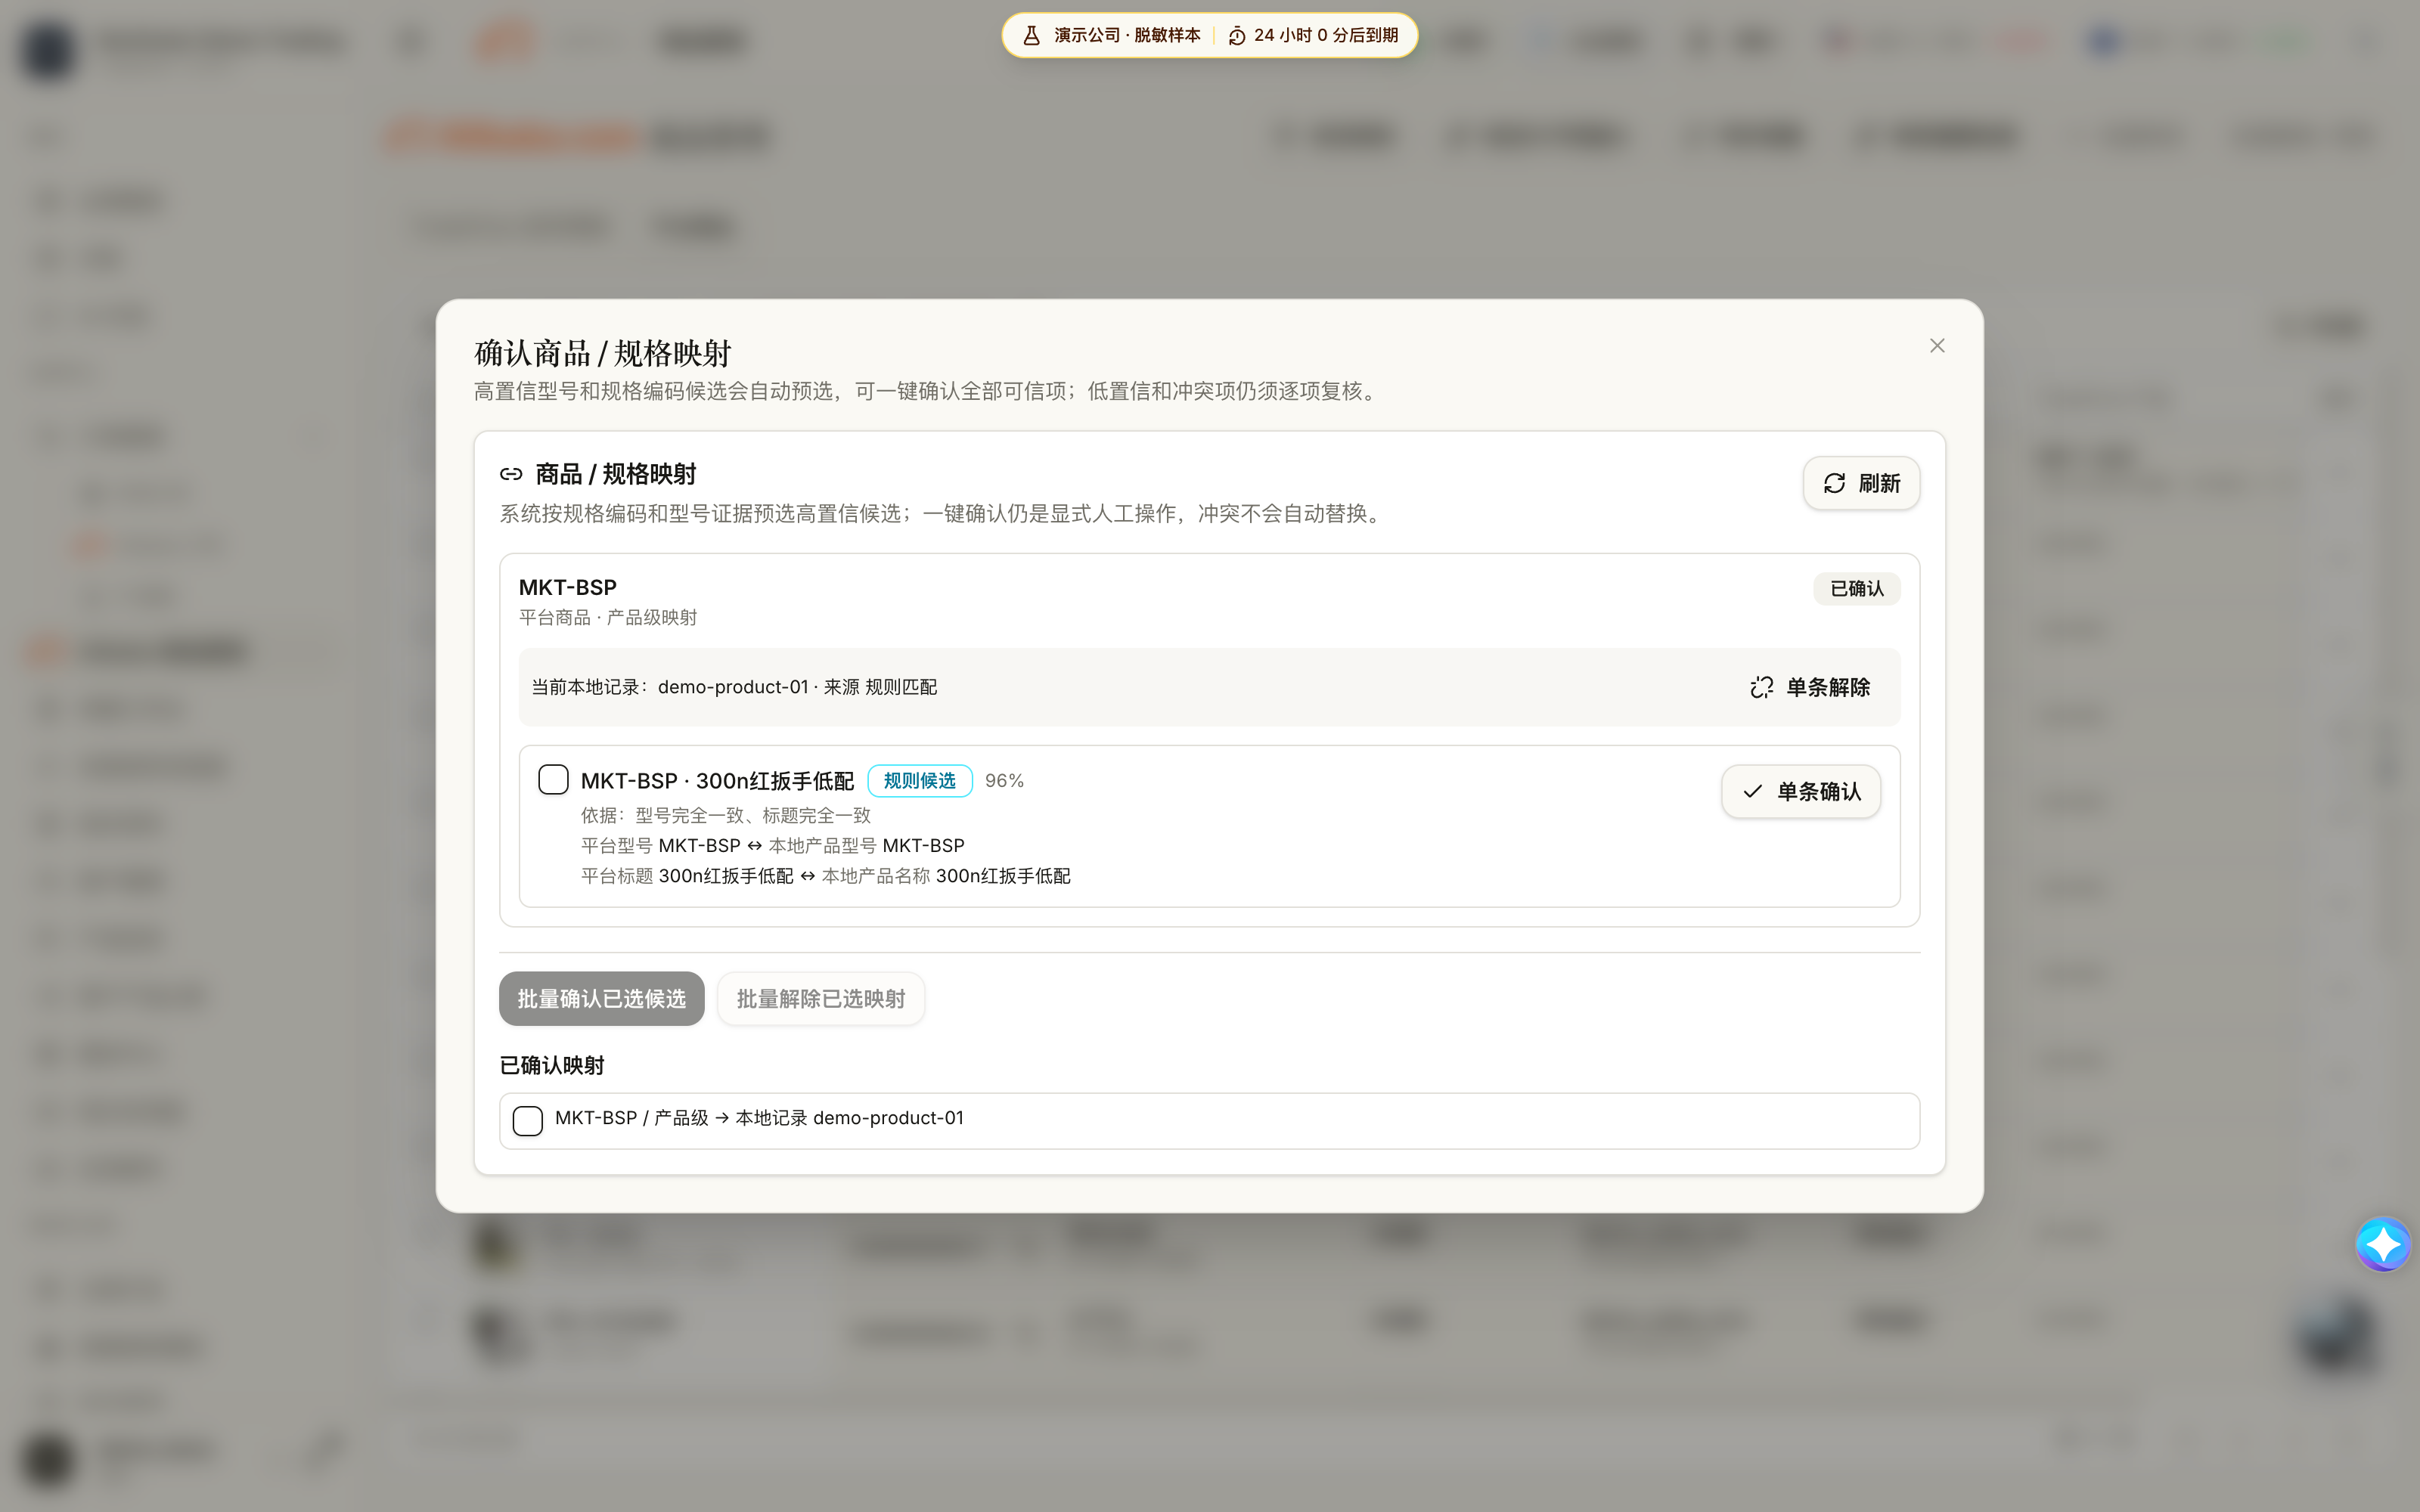Image resolution: width=2420 pixels, height=1512 pixels.
Task: Click 单条确认 for MKT-BSP candidate
Action: point(1801,791)
